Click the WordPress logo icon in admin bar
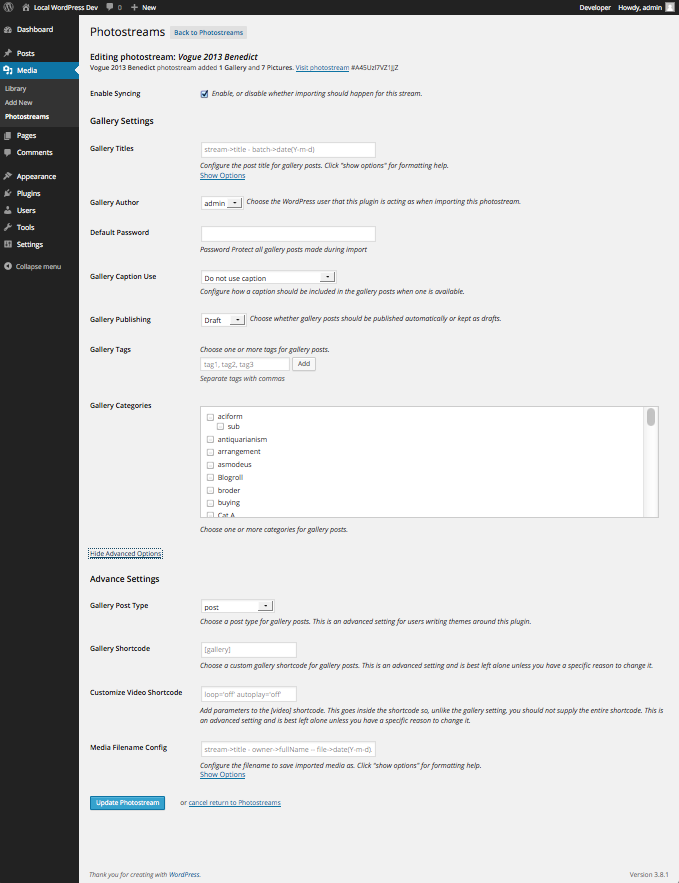This screenshot has height=883, width=679. coord(8,7)
